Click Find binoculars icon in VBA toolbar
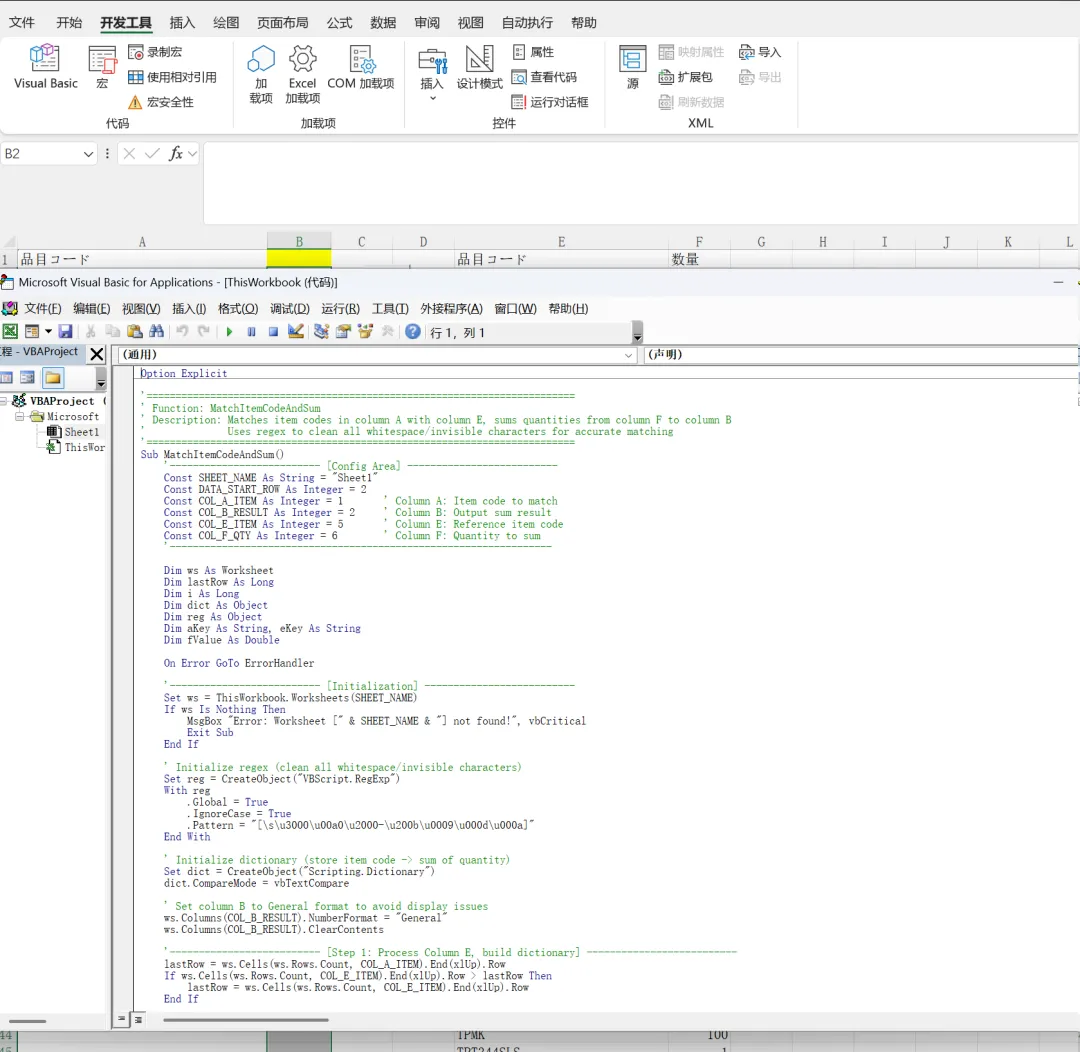 [x=156, y=331]
